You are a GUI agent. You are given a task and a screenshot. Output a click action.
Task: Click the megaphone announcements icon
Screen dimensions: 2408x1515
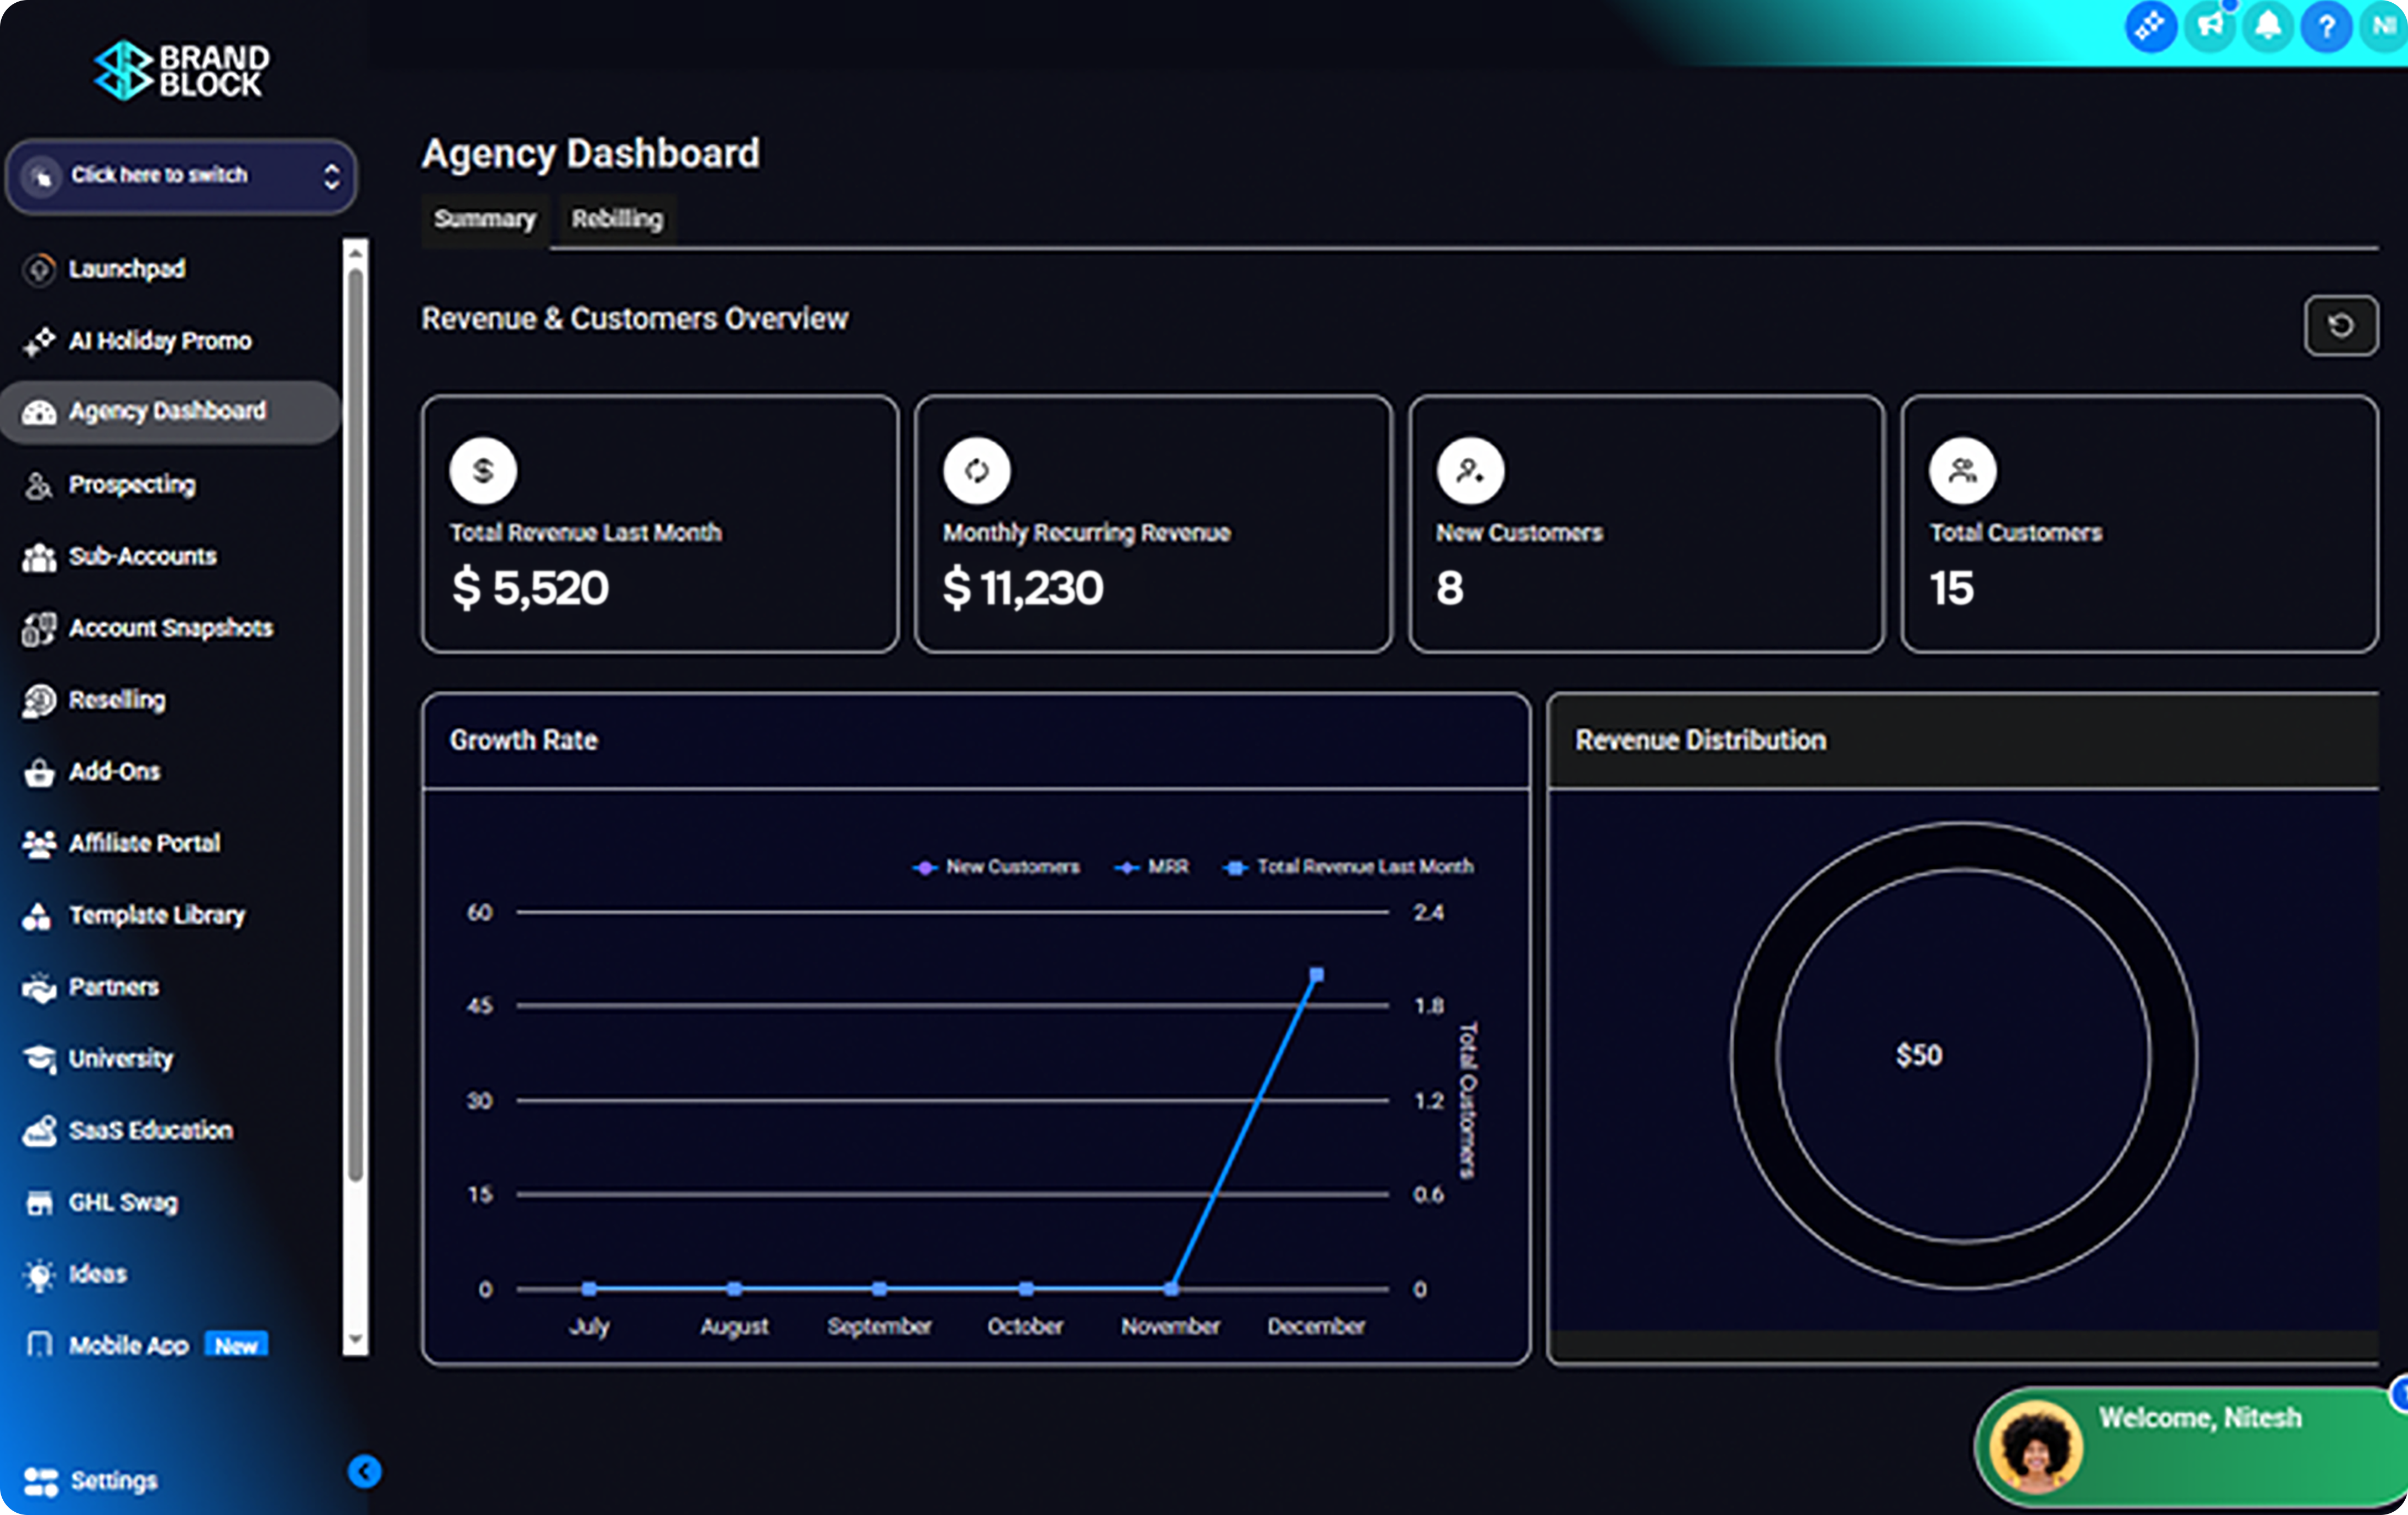click(x=2209, y=25)
